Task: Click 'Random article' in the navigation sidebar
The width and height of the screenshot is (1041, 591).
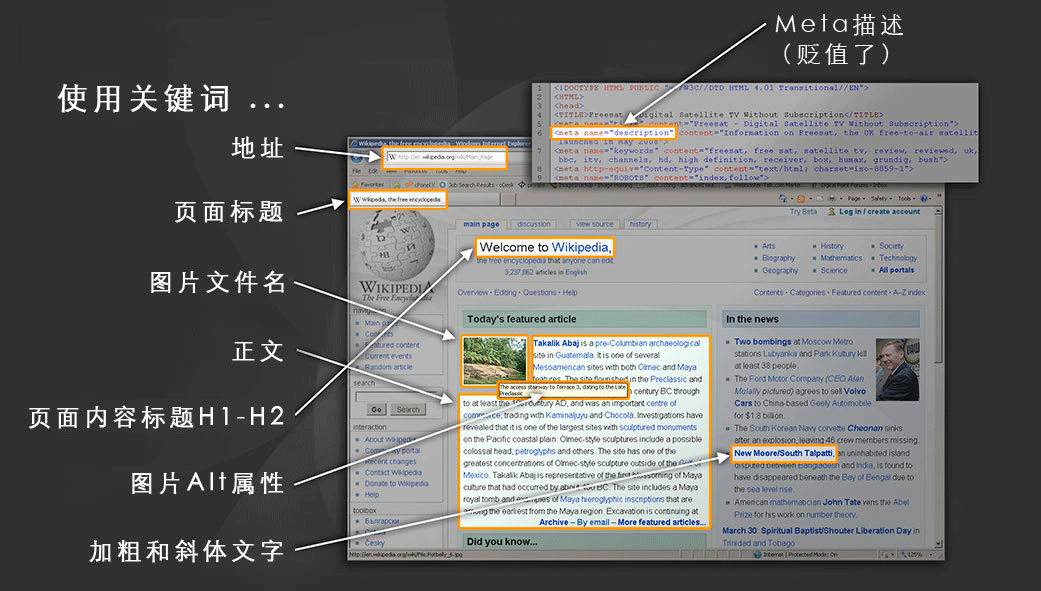Action: (388, 367)
